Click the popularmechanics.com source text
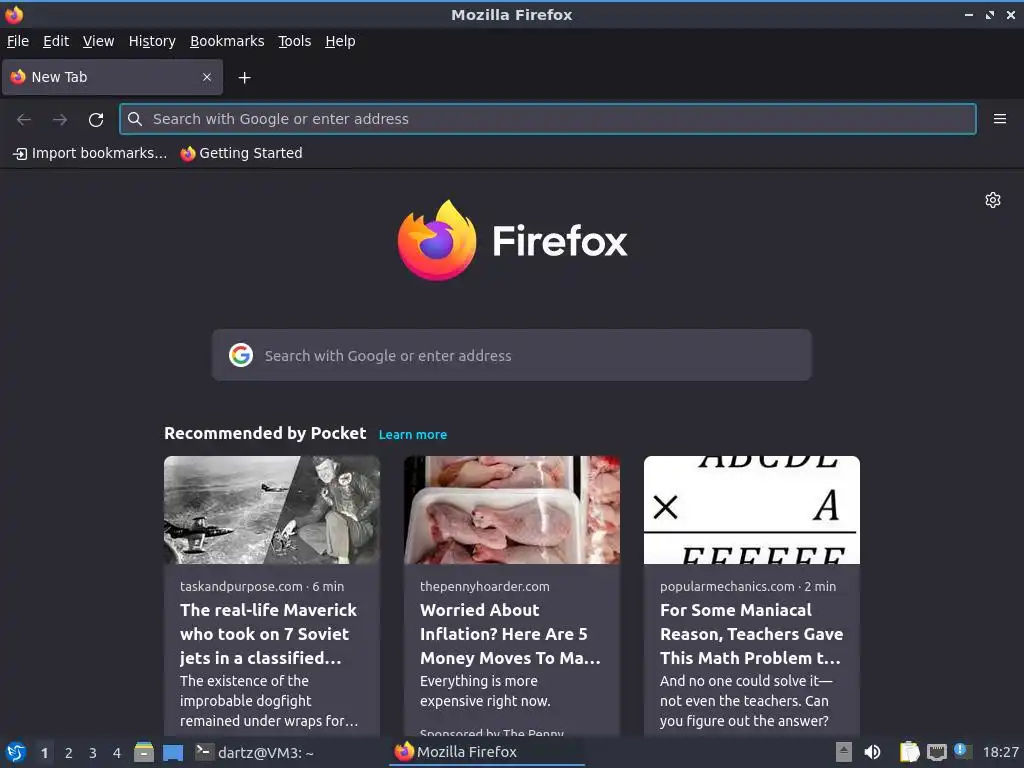Viewport: 1024px width, 768px height. (x=727, y=586)
